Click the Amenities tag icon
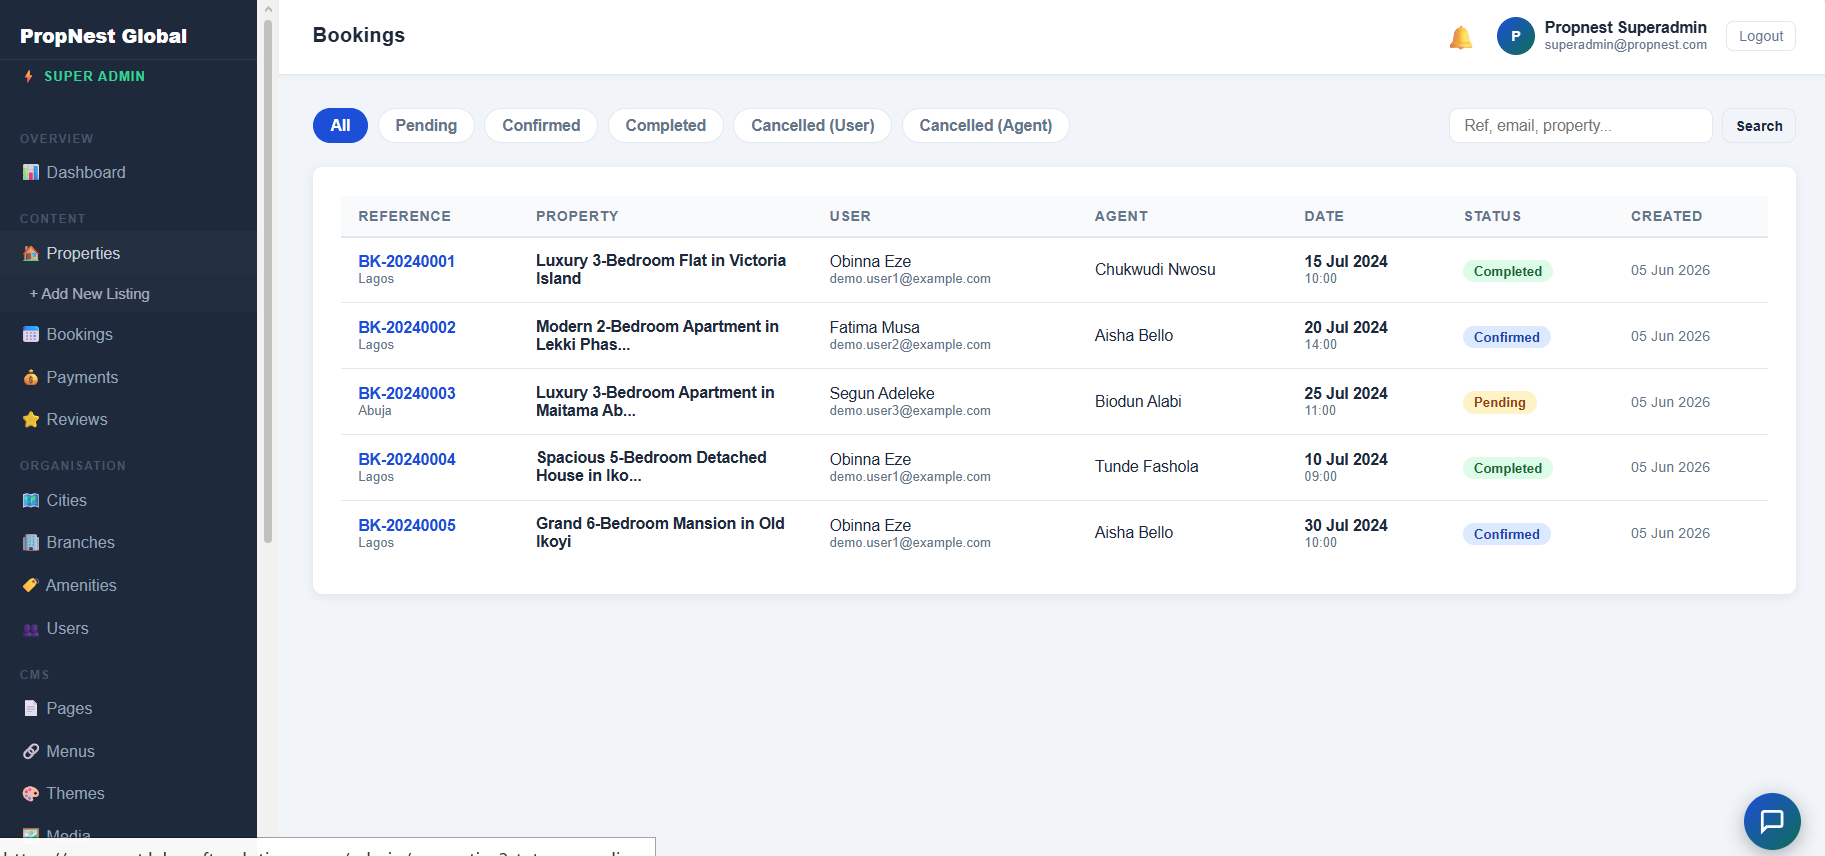Image resolution: width=1825 pixels, height=856 pixels. click(31, 585)
